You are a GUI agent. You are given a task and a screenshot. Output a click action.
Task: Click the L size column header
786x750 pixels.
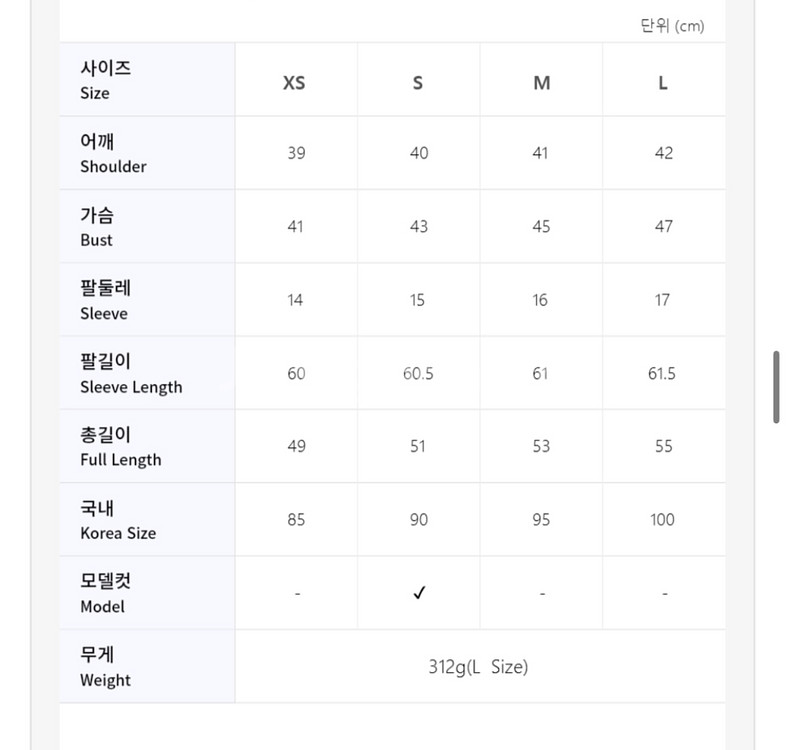point(663,83)
